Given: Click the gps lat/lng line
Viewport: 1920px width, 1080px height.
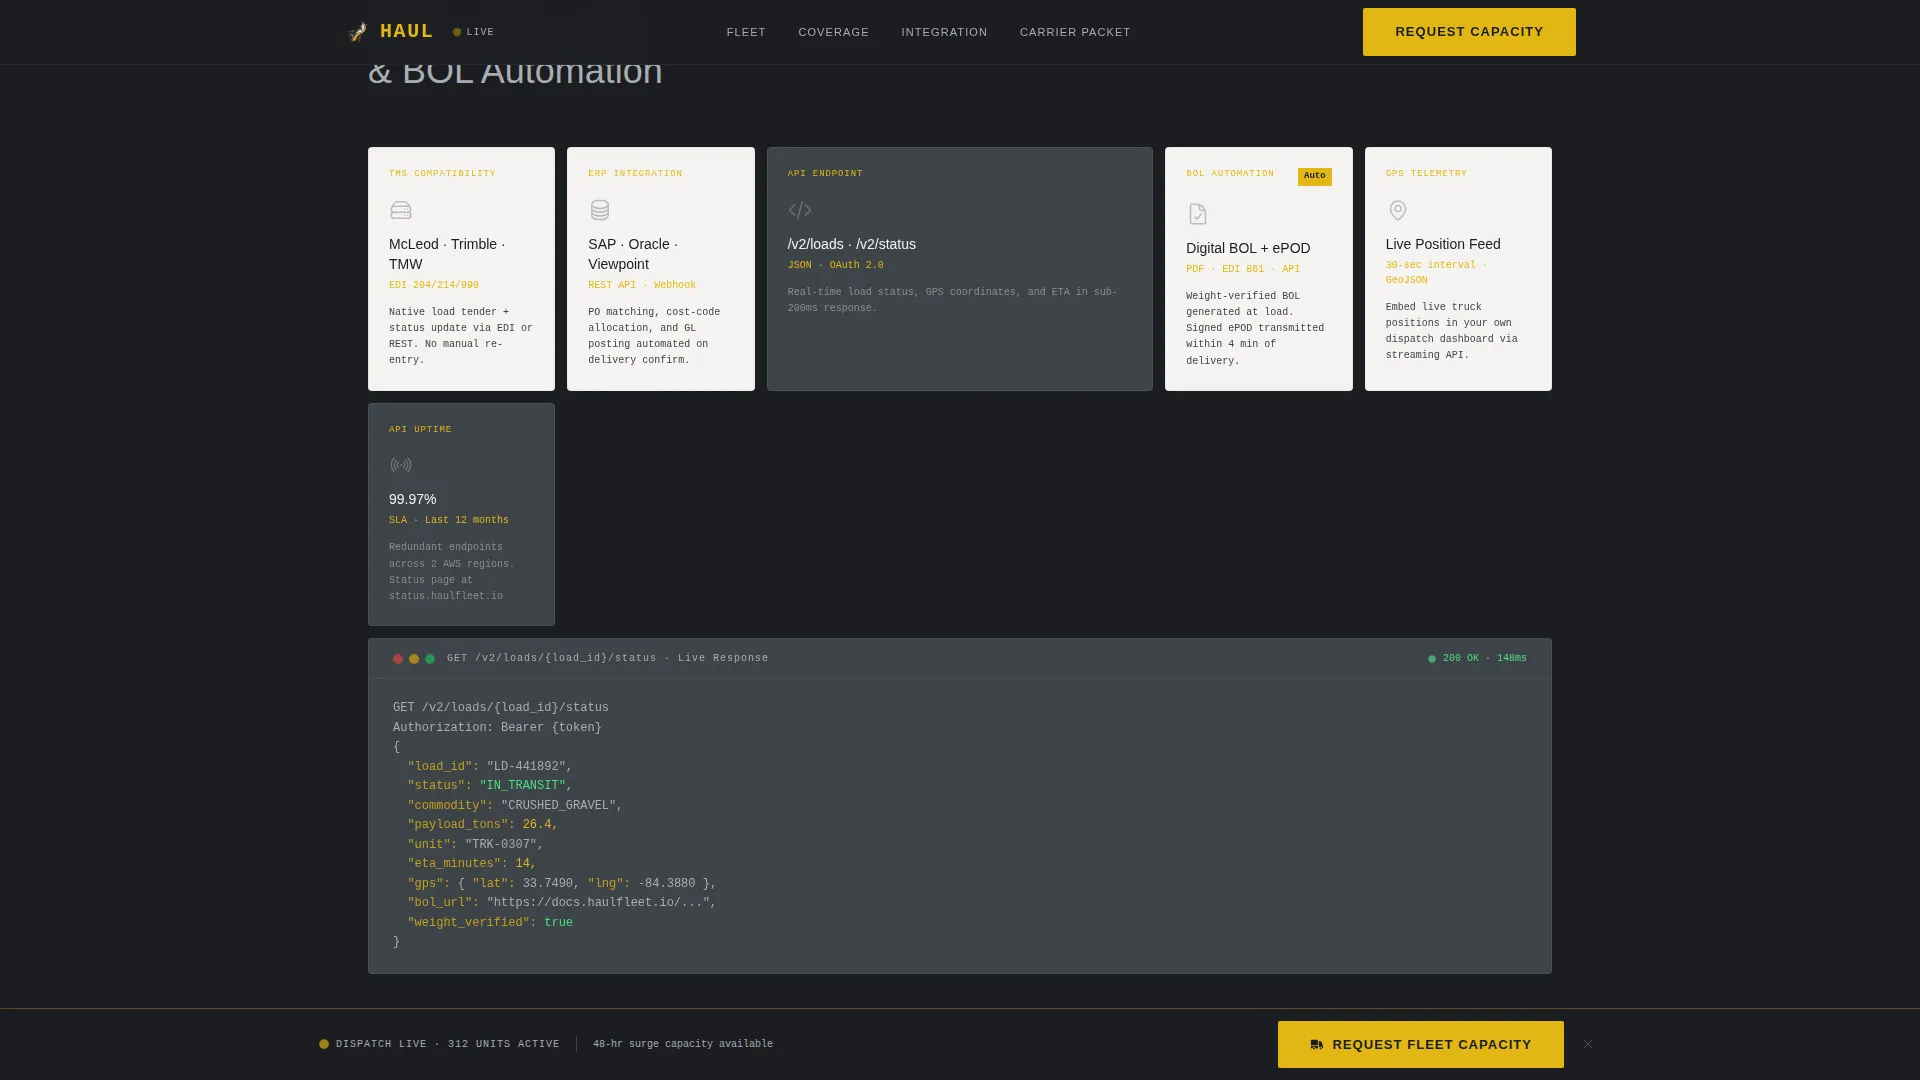Looking at the screenshot, I should pyautogui.click(x=562, y=884).
